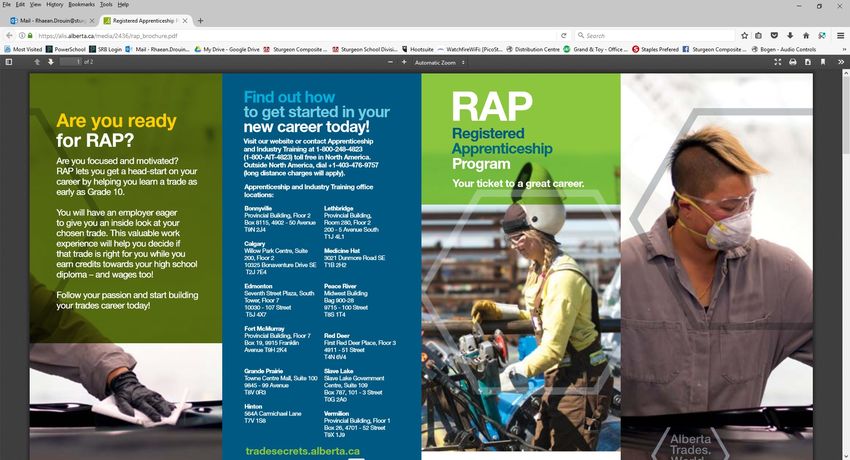Click 'Your ticket to a great career.' text
Screen dimensions: 850x460
point(518,184)
